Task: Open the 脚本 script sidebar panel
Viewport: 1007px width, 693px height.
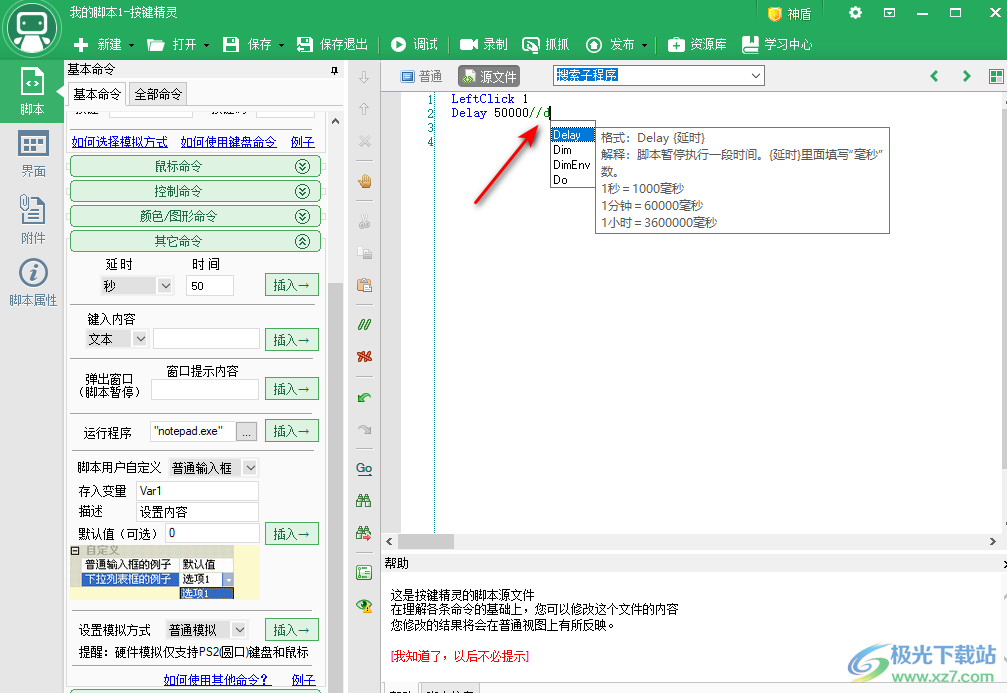Action: click(32, 91)
